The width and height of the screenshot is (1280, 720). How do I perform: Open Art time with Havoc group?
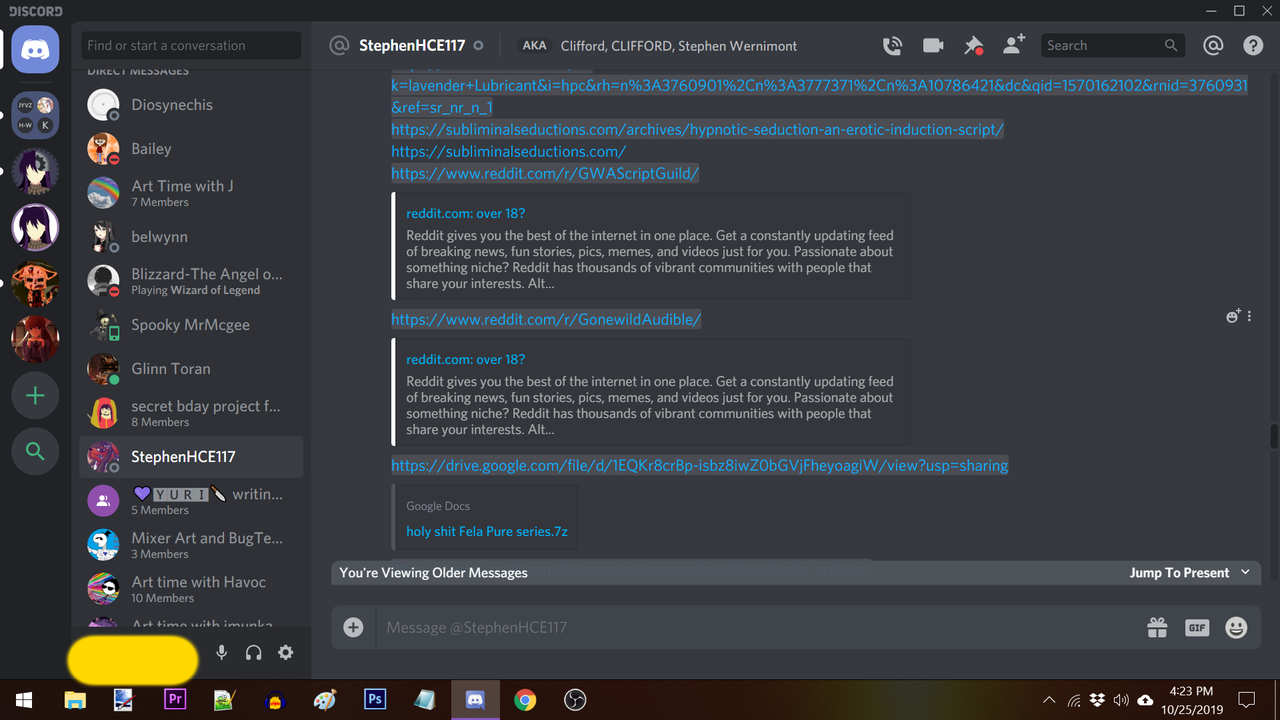191,589
